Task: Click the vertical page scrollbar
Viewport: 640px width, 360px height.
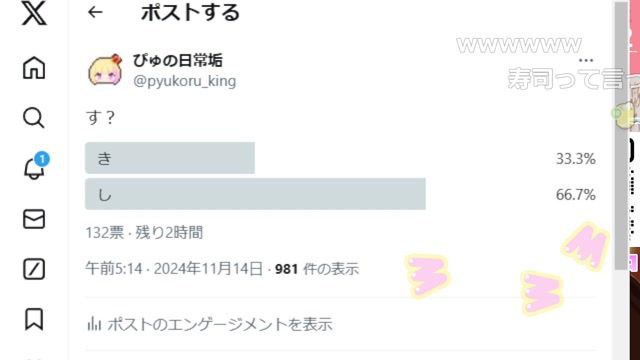Action: tap(621, 135)
